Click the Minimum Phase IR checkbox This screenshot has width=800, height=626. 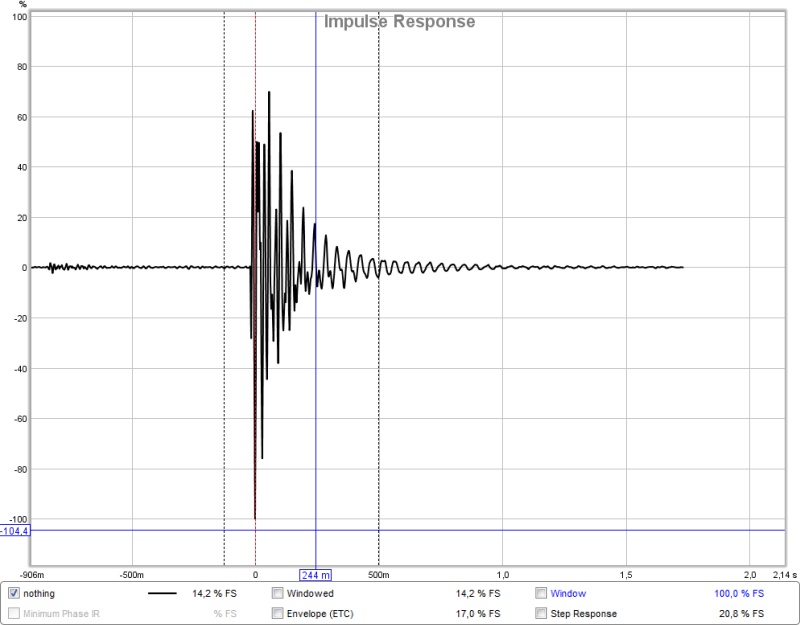14,613
